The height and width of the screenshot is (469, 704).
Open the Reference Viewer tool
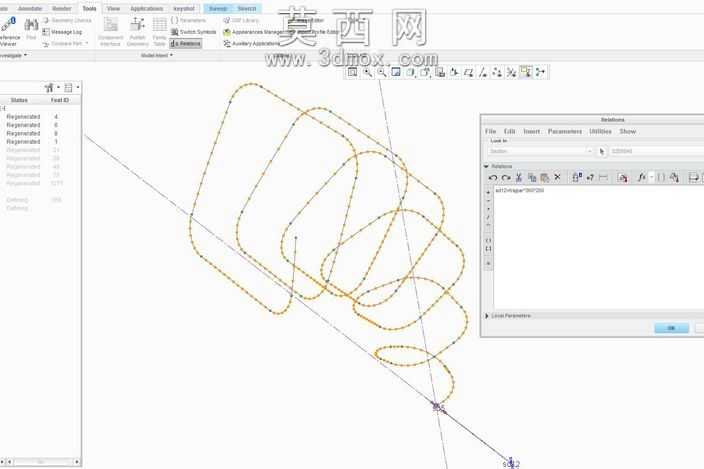[x=9, y=31]
